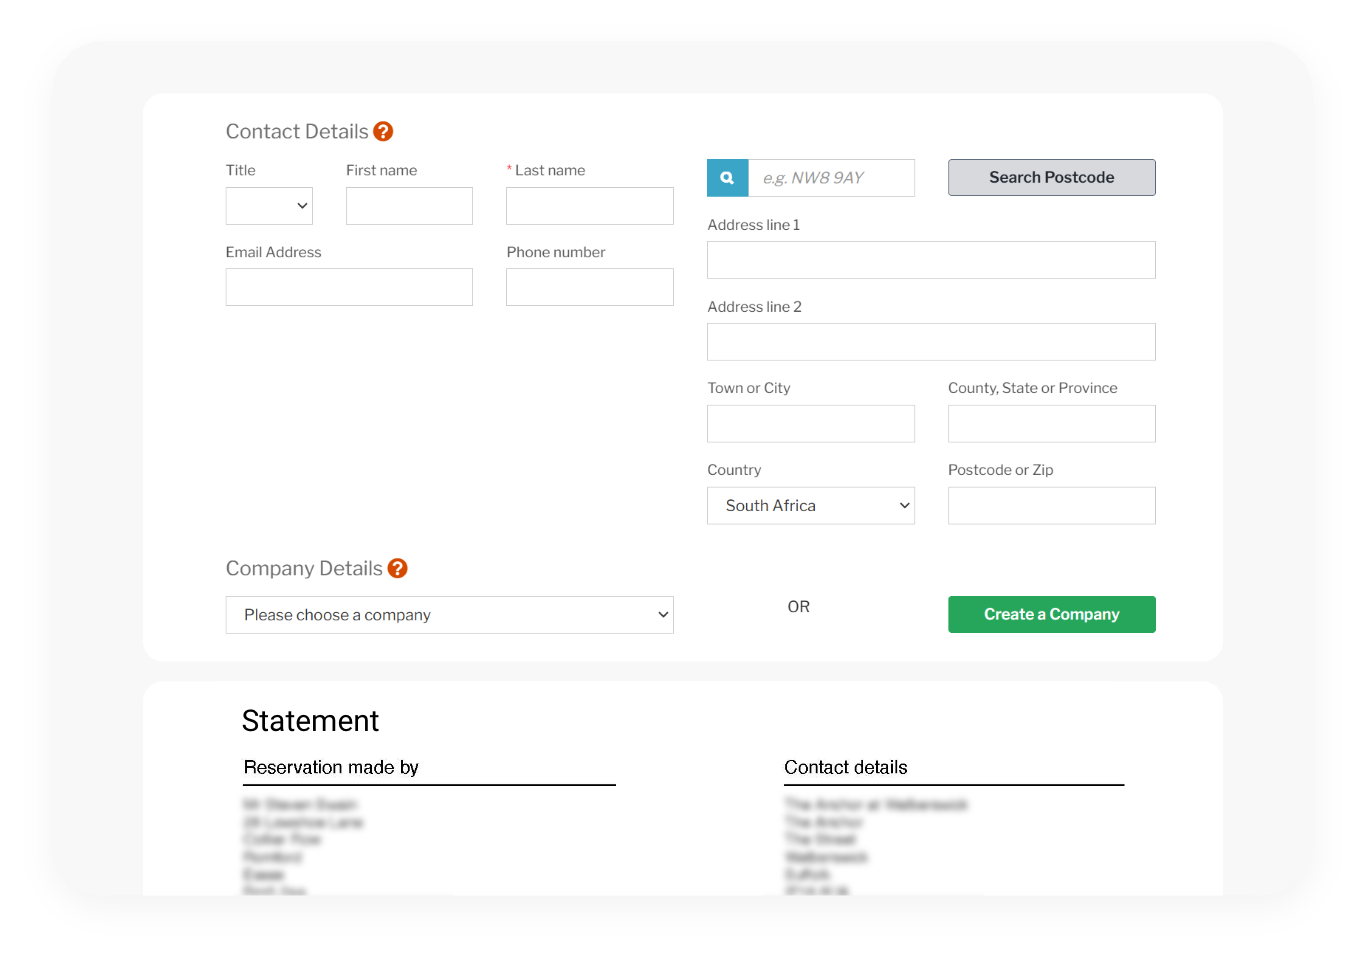Focus the County, State or Province field

(1051, 424)
